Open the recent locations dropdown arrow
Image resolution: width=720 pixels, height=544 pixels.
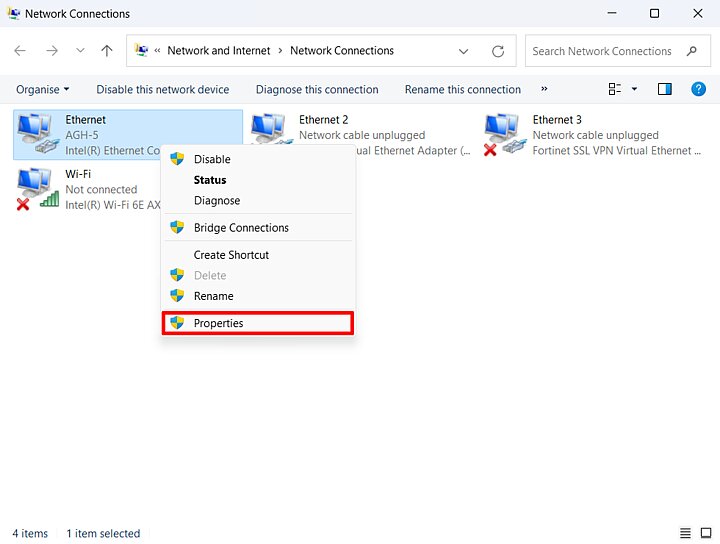[80, 50]
